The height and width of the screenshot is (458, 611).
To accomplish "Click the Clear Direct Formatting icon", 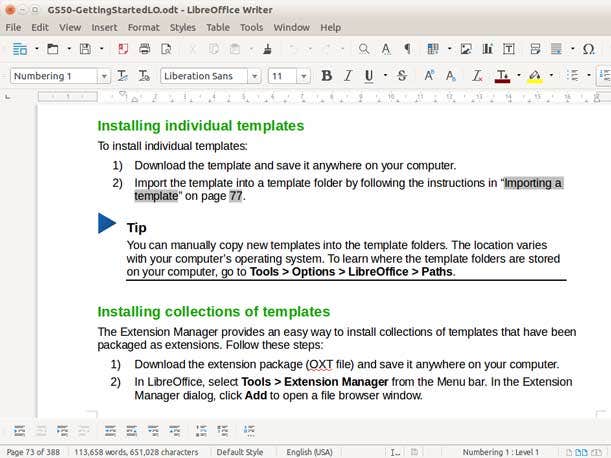I will tap(477, 76).
